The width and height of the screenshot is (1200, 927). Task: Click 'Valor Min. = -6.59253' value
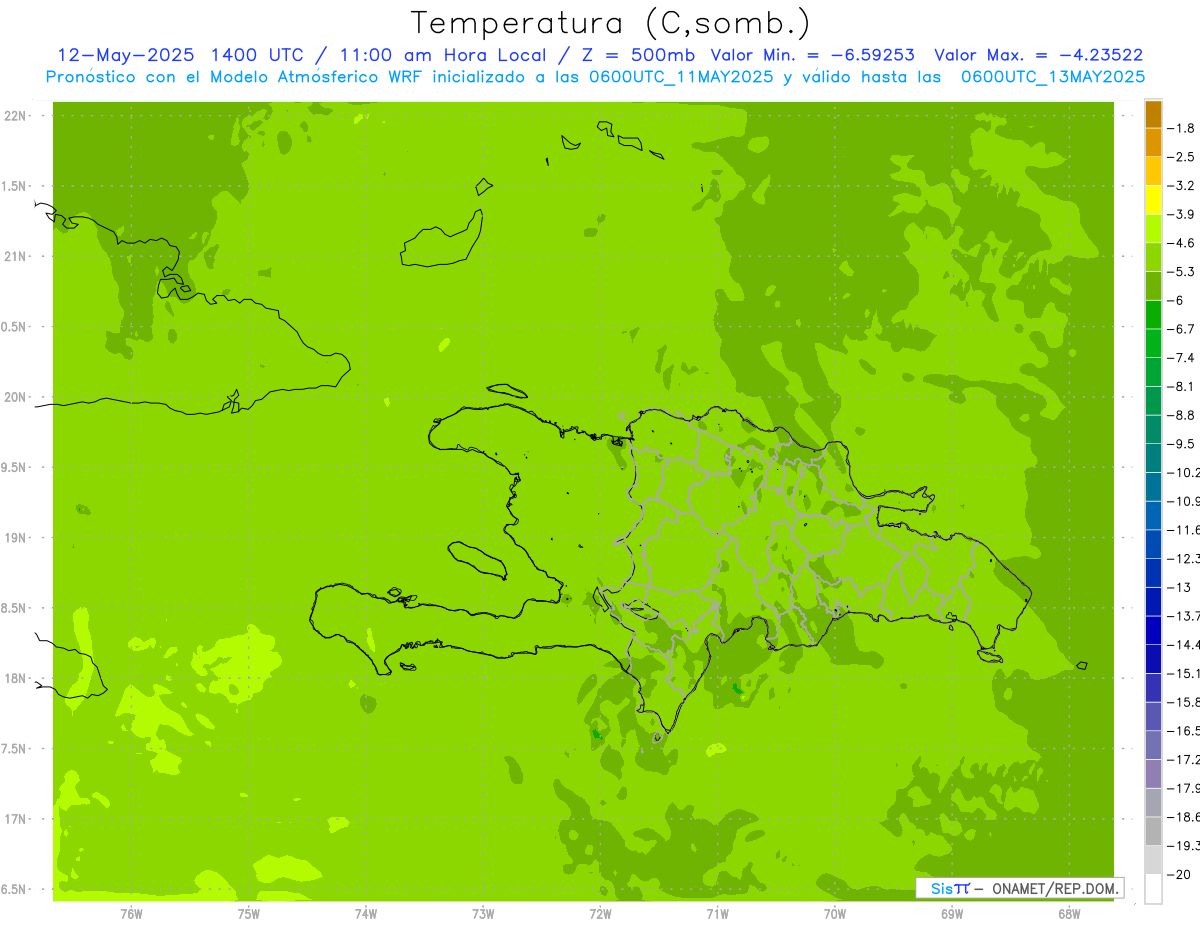point(815,55)
